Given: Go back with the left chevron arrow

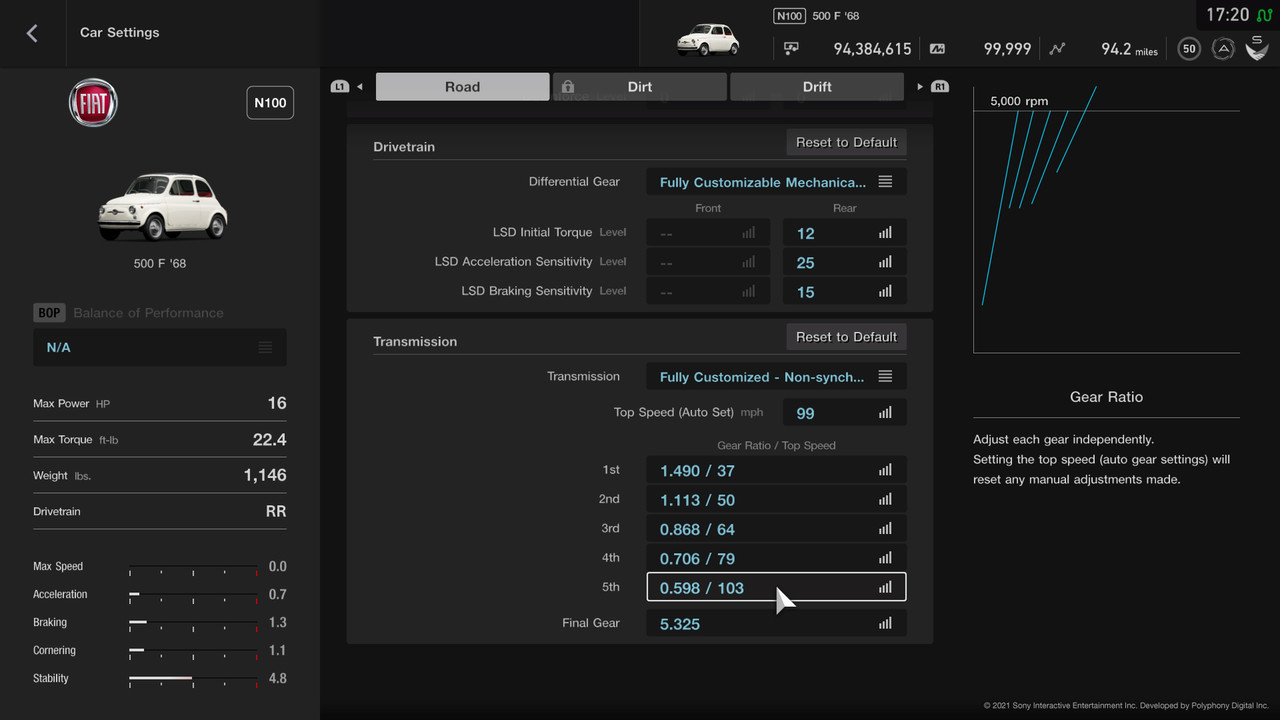Looking at the screenshot, I should [x=32, y=33].
